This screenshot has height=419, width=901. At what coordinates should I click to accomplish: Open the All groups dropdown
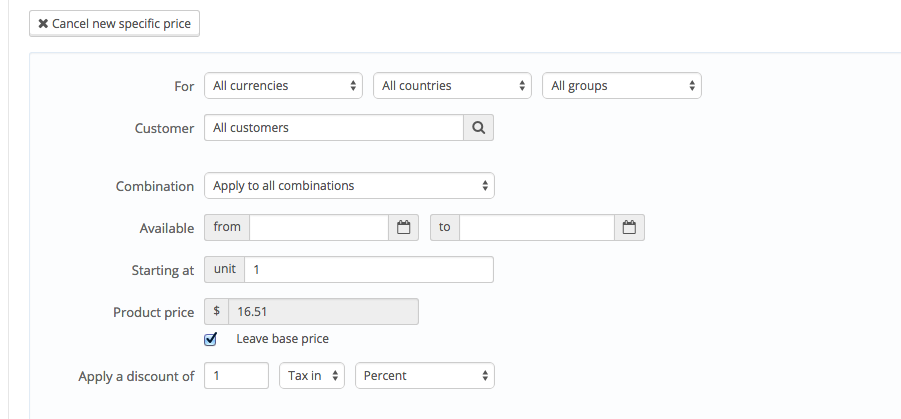click(622, 86)
